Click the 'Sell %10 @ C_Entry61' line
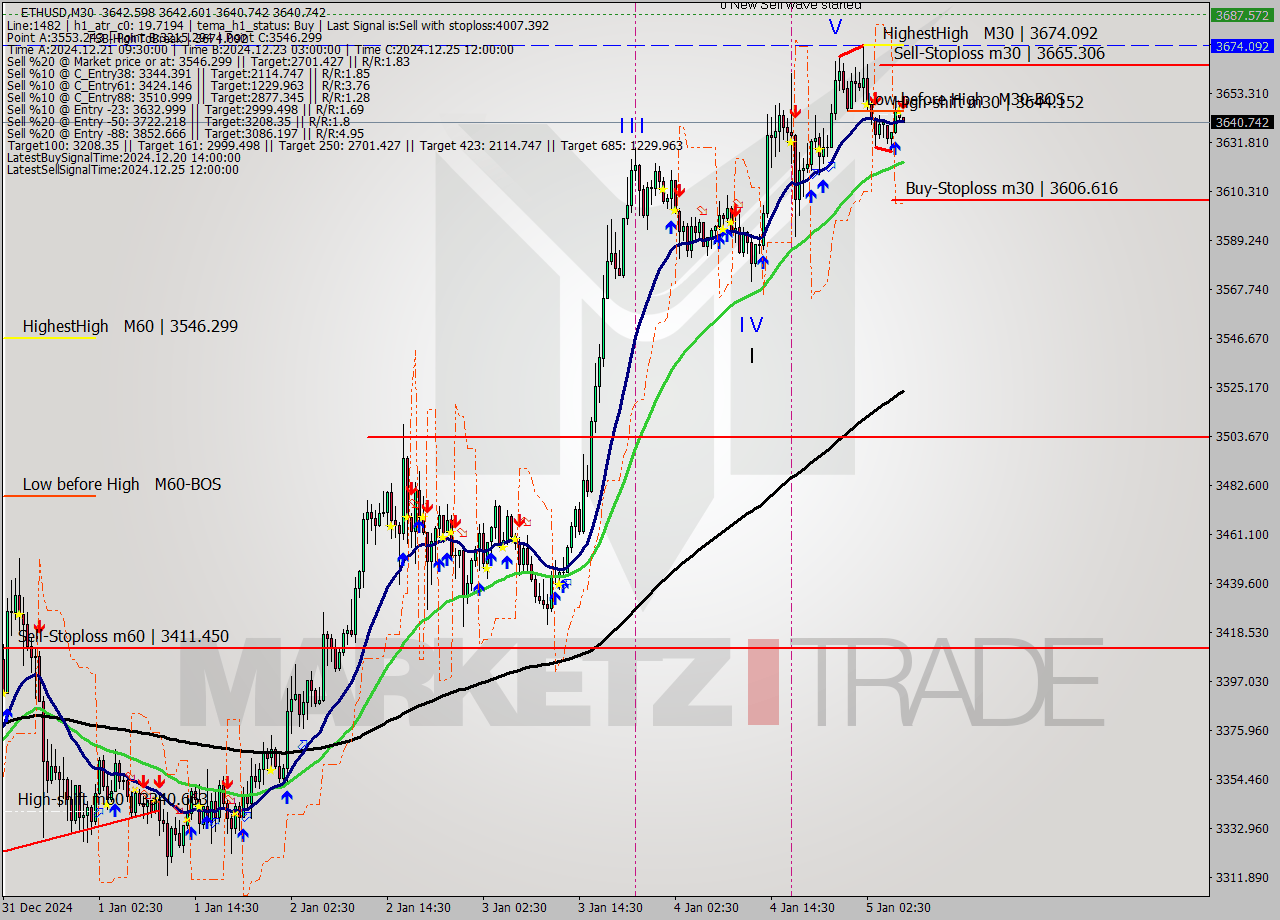The image size is (1280, 920). (188, 85)
